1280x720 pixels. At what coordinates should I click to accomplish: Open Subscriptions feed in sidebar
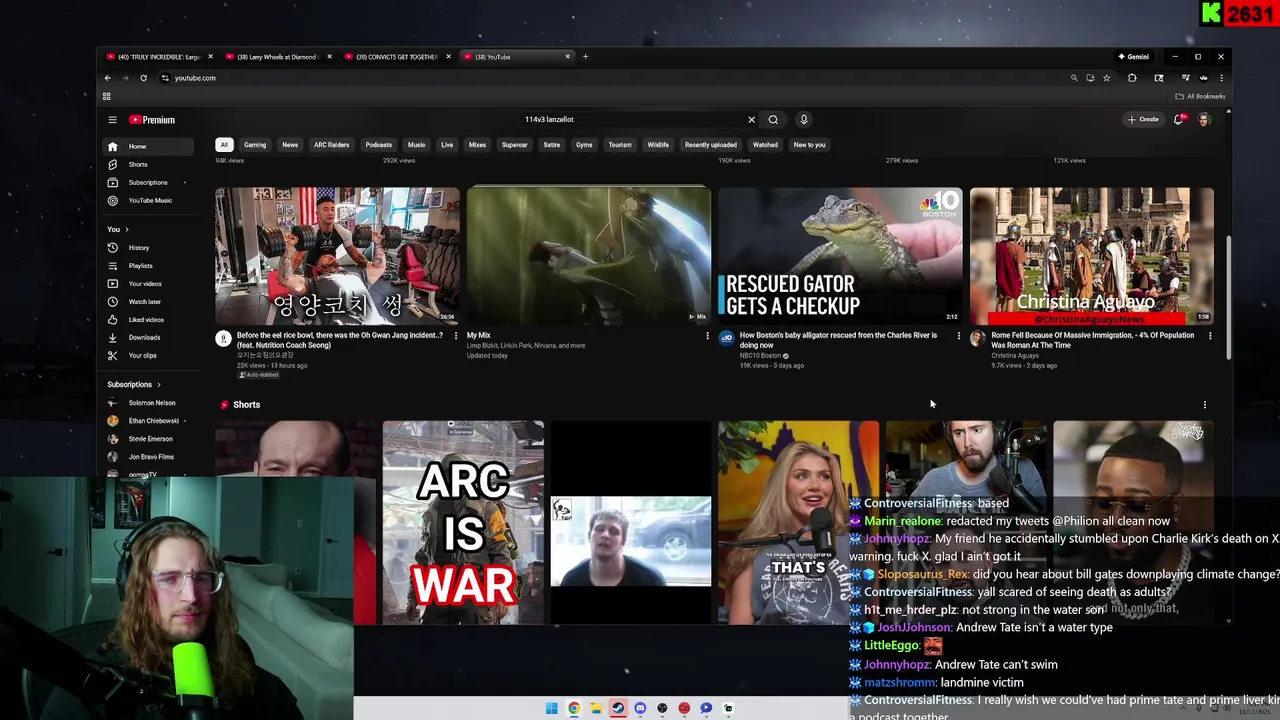tap(148, 182)
